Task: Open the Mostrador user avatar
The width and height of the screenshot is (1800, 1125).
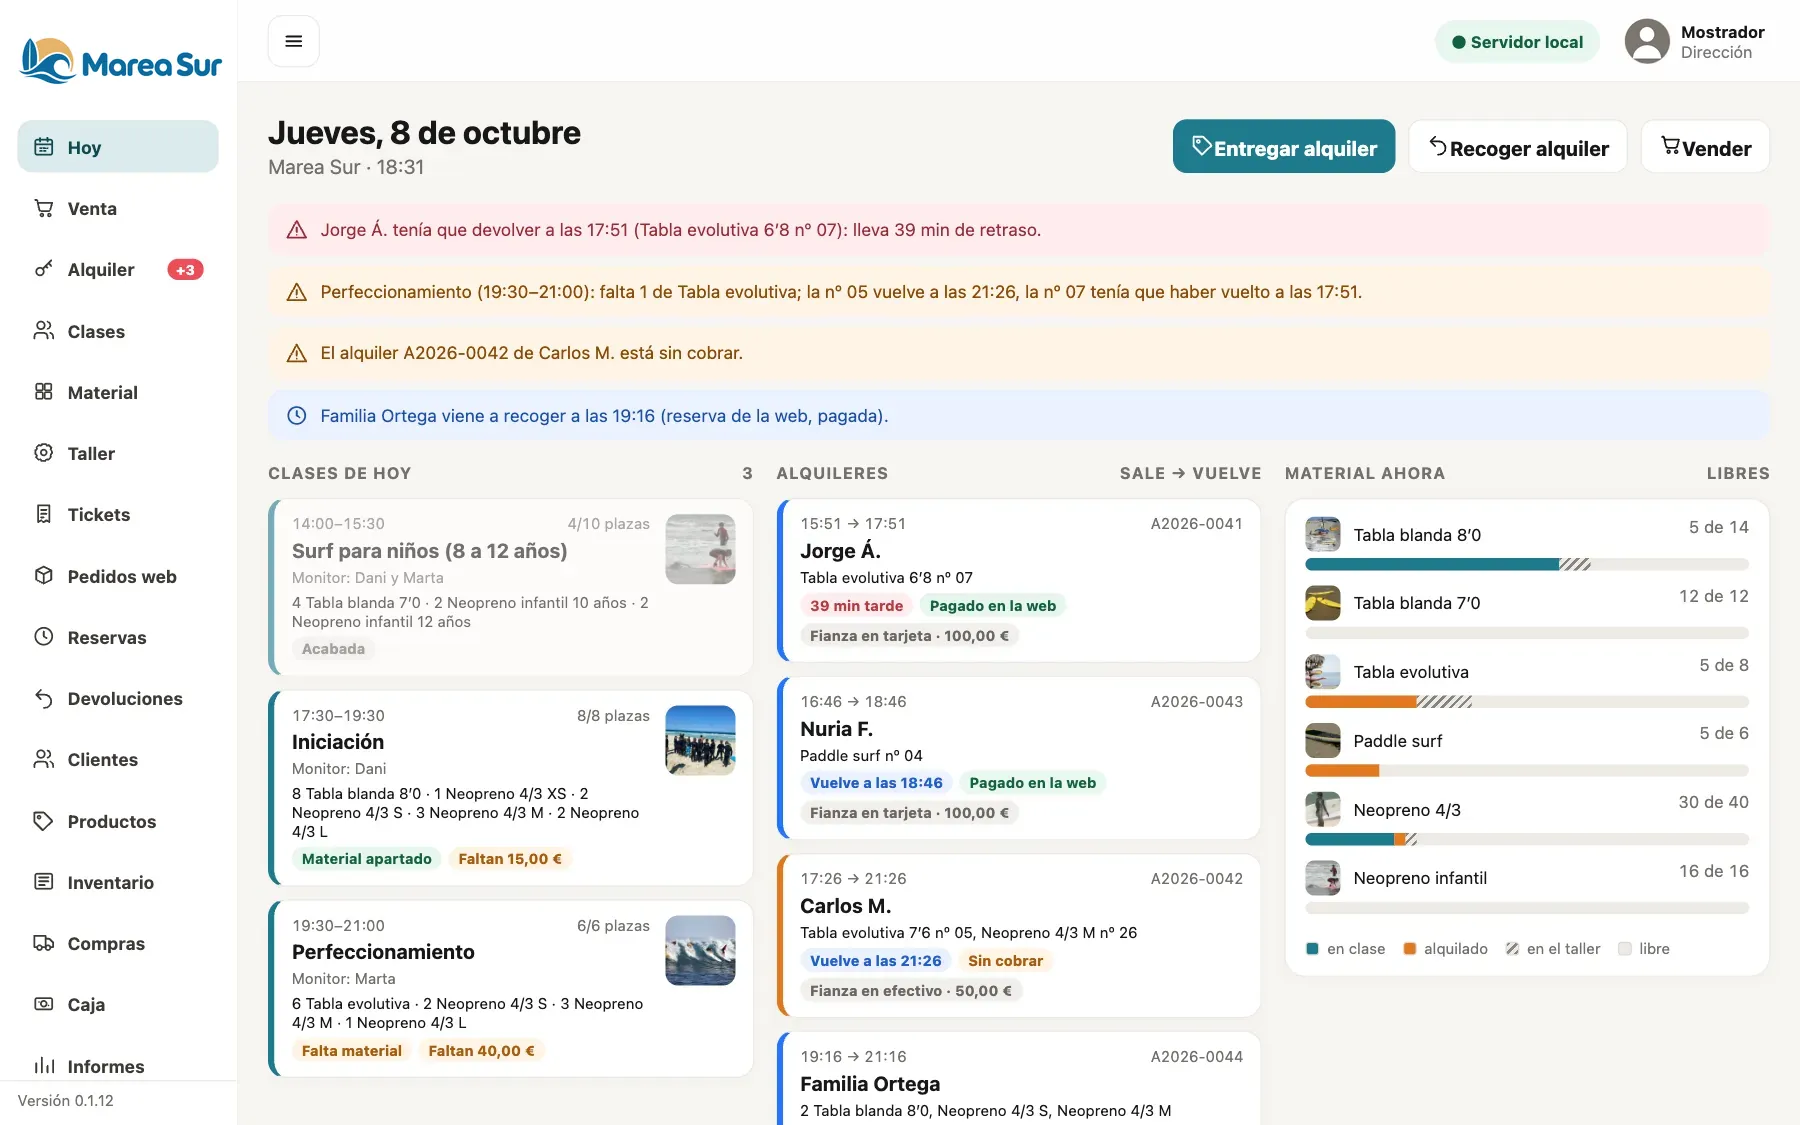Action: click(1647, 42)
